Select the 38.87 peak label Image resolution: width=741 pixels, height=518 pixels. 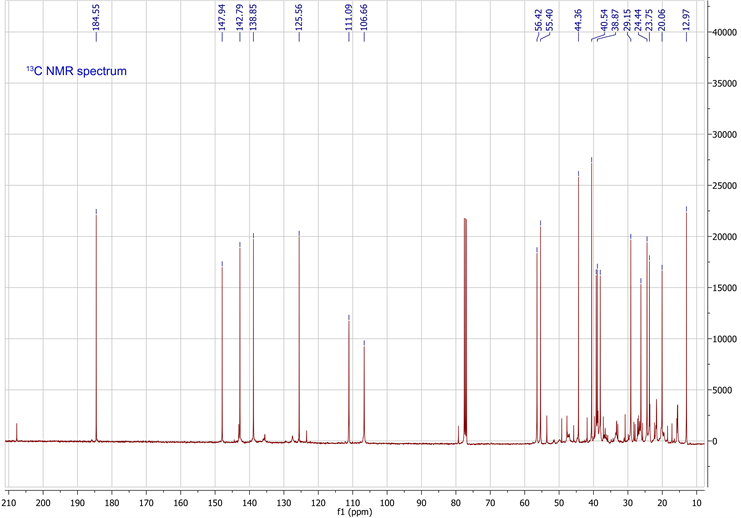coord(615,20)
